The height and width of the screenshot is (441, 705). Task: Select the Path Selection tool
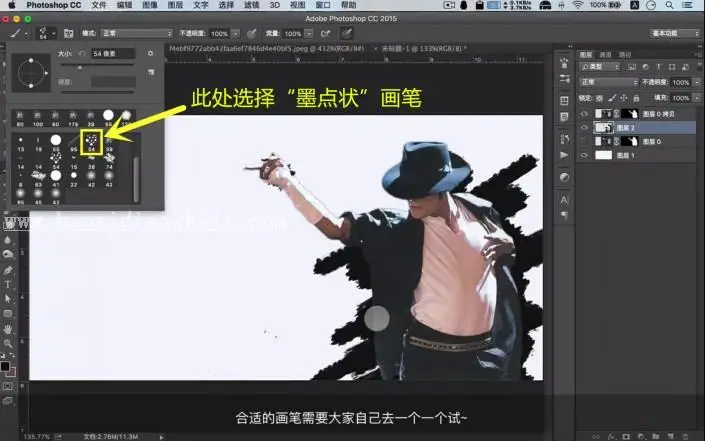8,299
